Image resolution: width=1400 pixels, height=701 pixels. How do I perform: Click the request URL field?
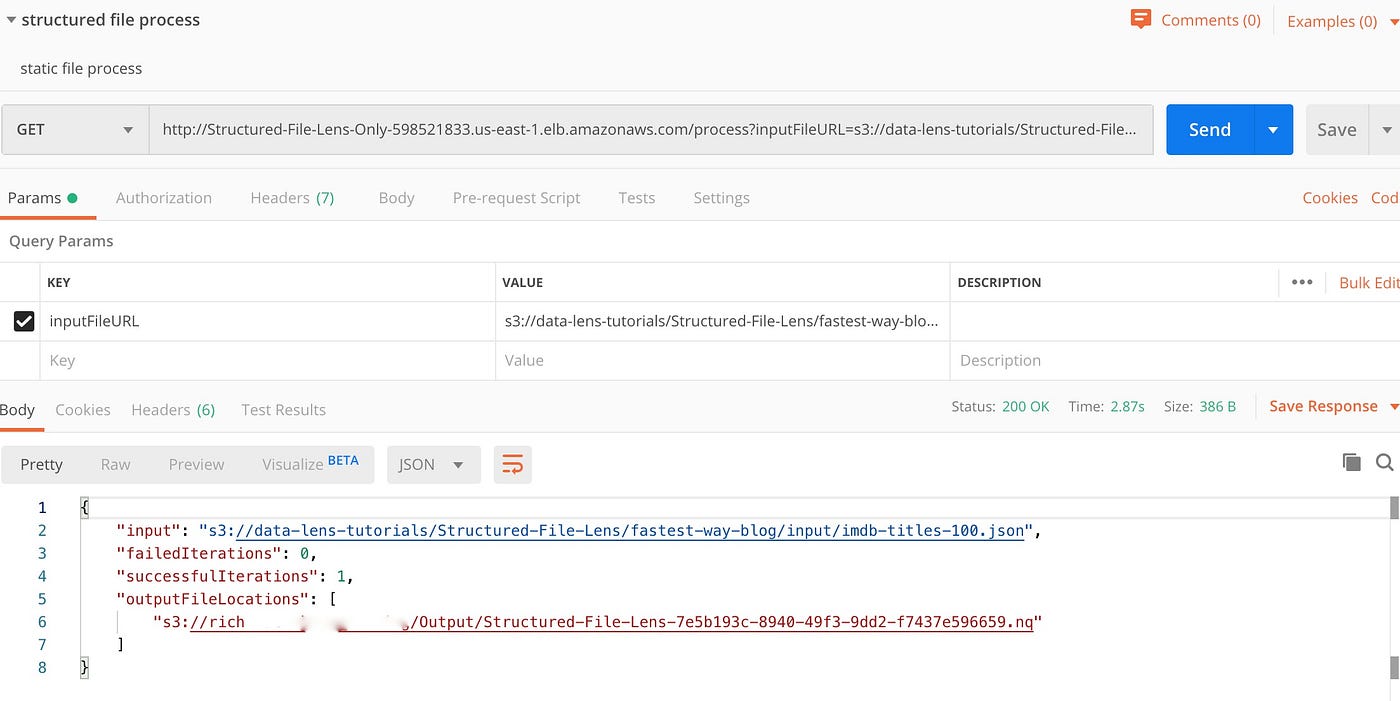651,130
